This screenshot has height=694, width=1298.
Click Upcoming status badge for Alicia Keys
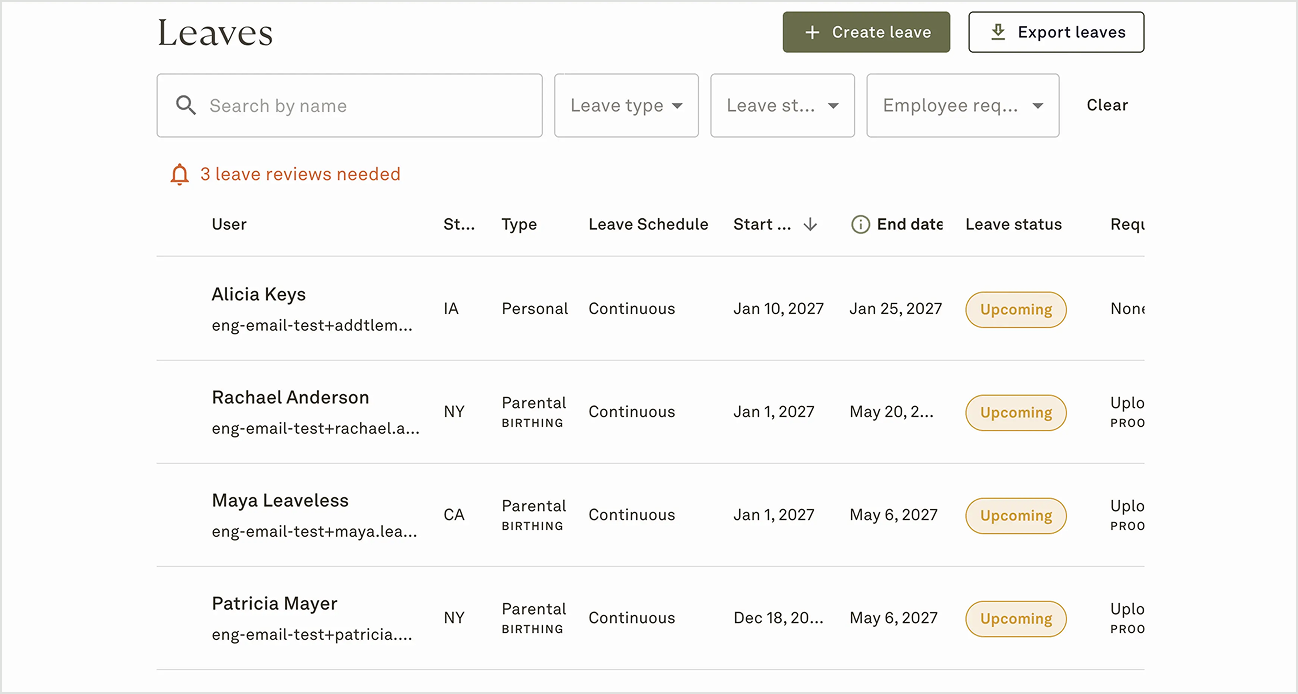pos(1016,310)
